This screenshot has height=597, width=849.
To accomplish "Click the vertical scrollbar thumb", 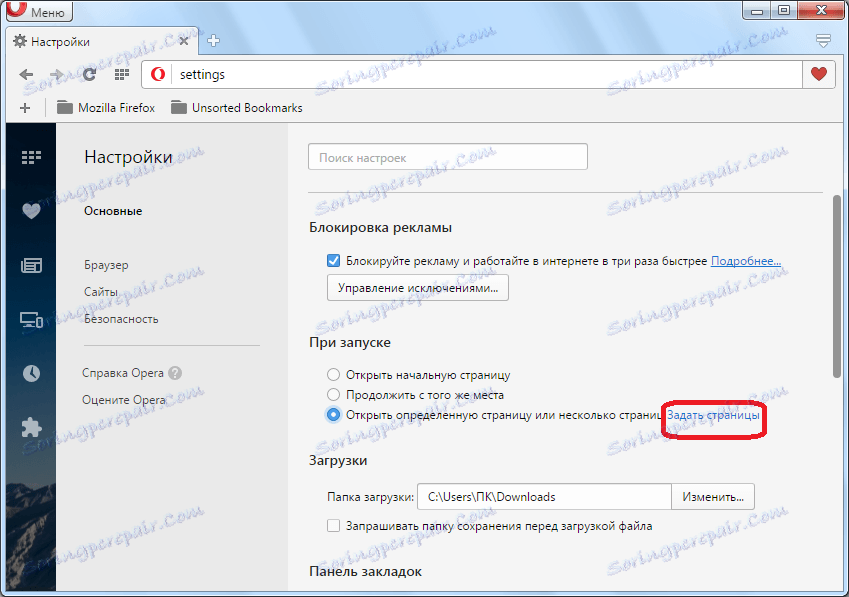I will [837, 287].
